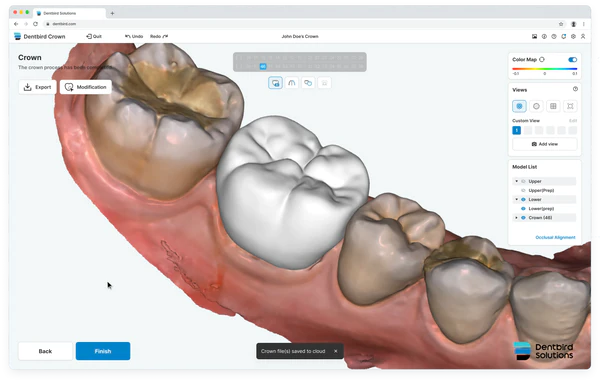This screenshot has height=382, width=600.
Task: Click the Color Map gradient scale
Action: [545, 69]
